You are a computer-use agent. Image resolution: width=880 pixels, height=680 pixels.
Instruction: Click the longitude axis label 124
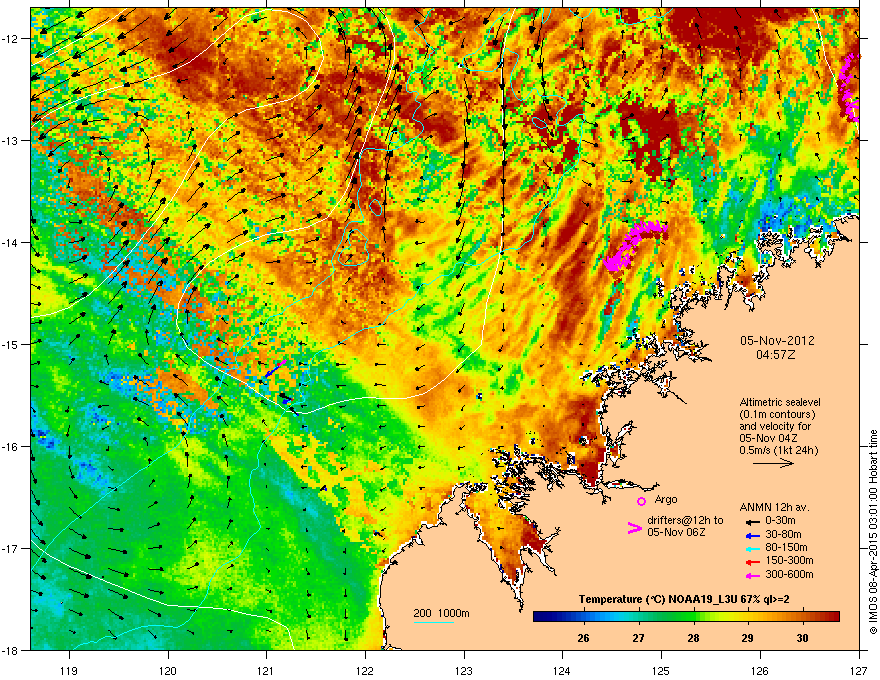pos(563,670)
